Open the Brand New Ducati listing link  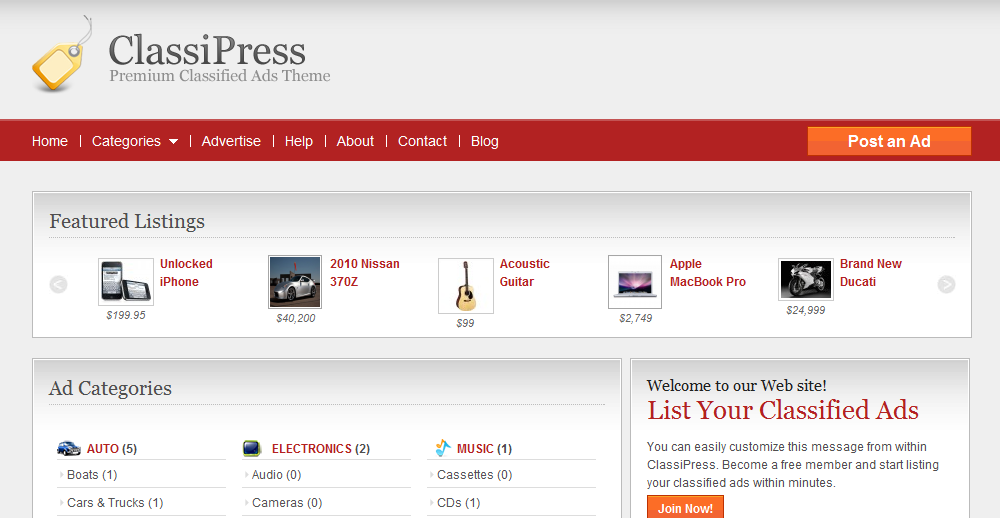point(871,272)
